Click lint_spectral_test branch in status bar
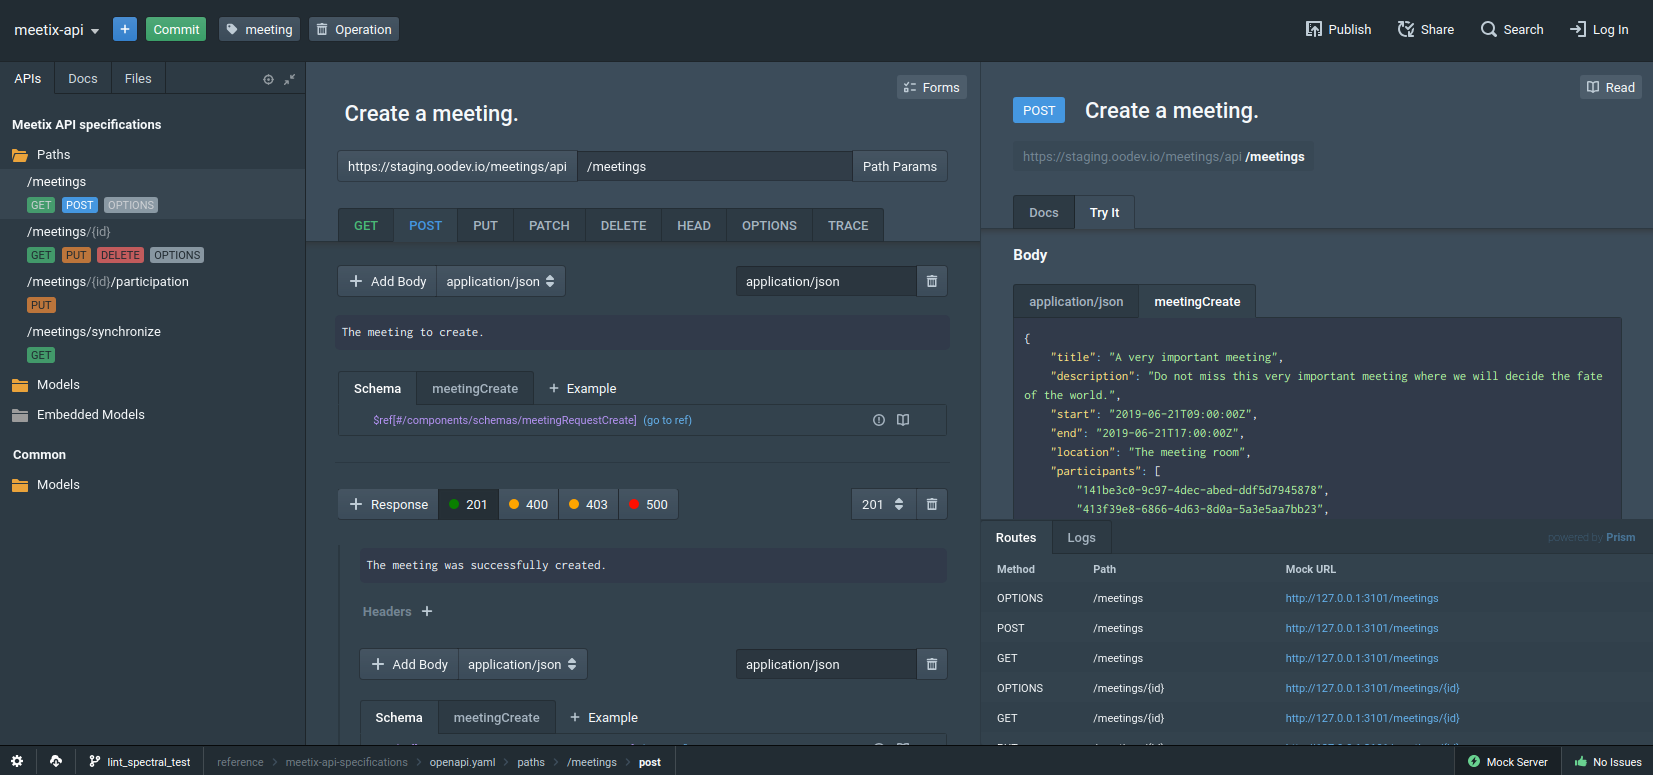 click(x=140, y=761)
